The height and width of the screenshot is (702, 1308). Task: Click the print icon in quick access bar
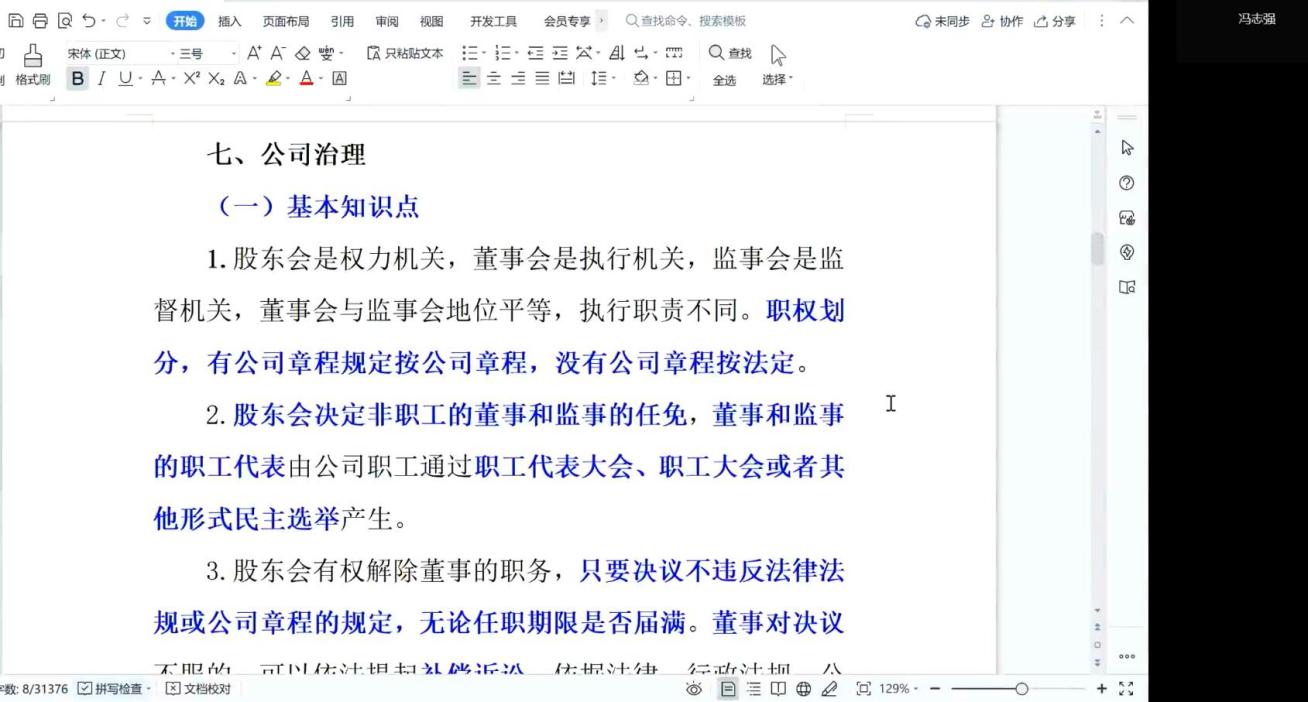coord(40,21)
